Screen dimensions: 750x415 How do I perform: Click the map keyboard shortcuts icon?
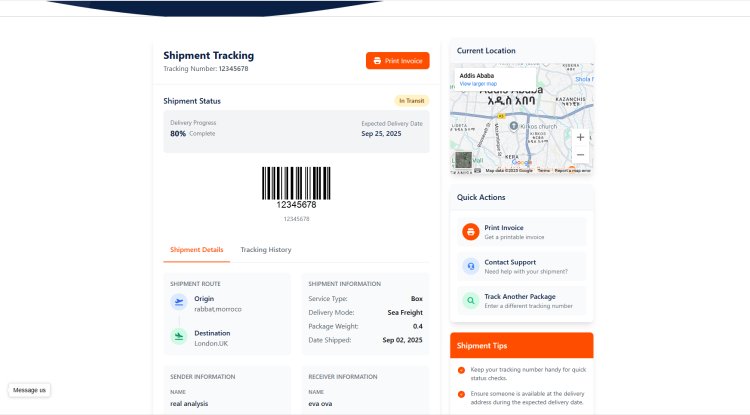click(x=477, y=171)
